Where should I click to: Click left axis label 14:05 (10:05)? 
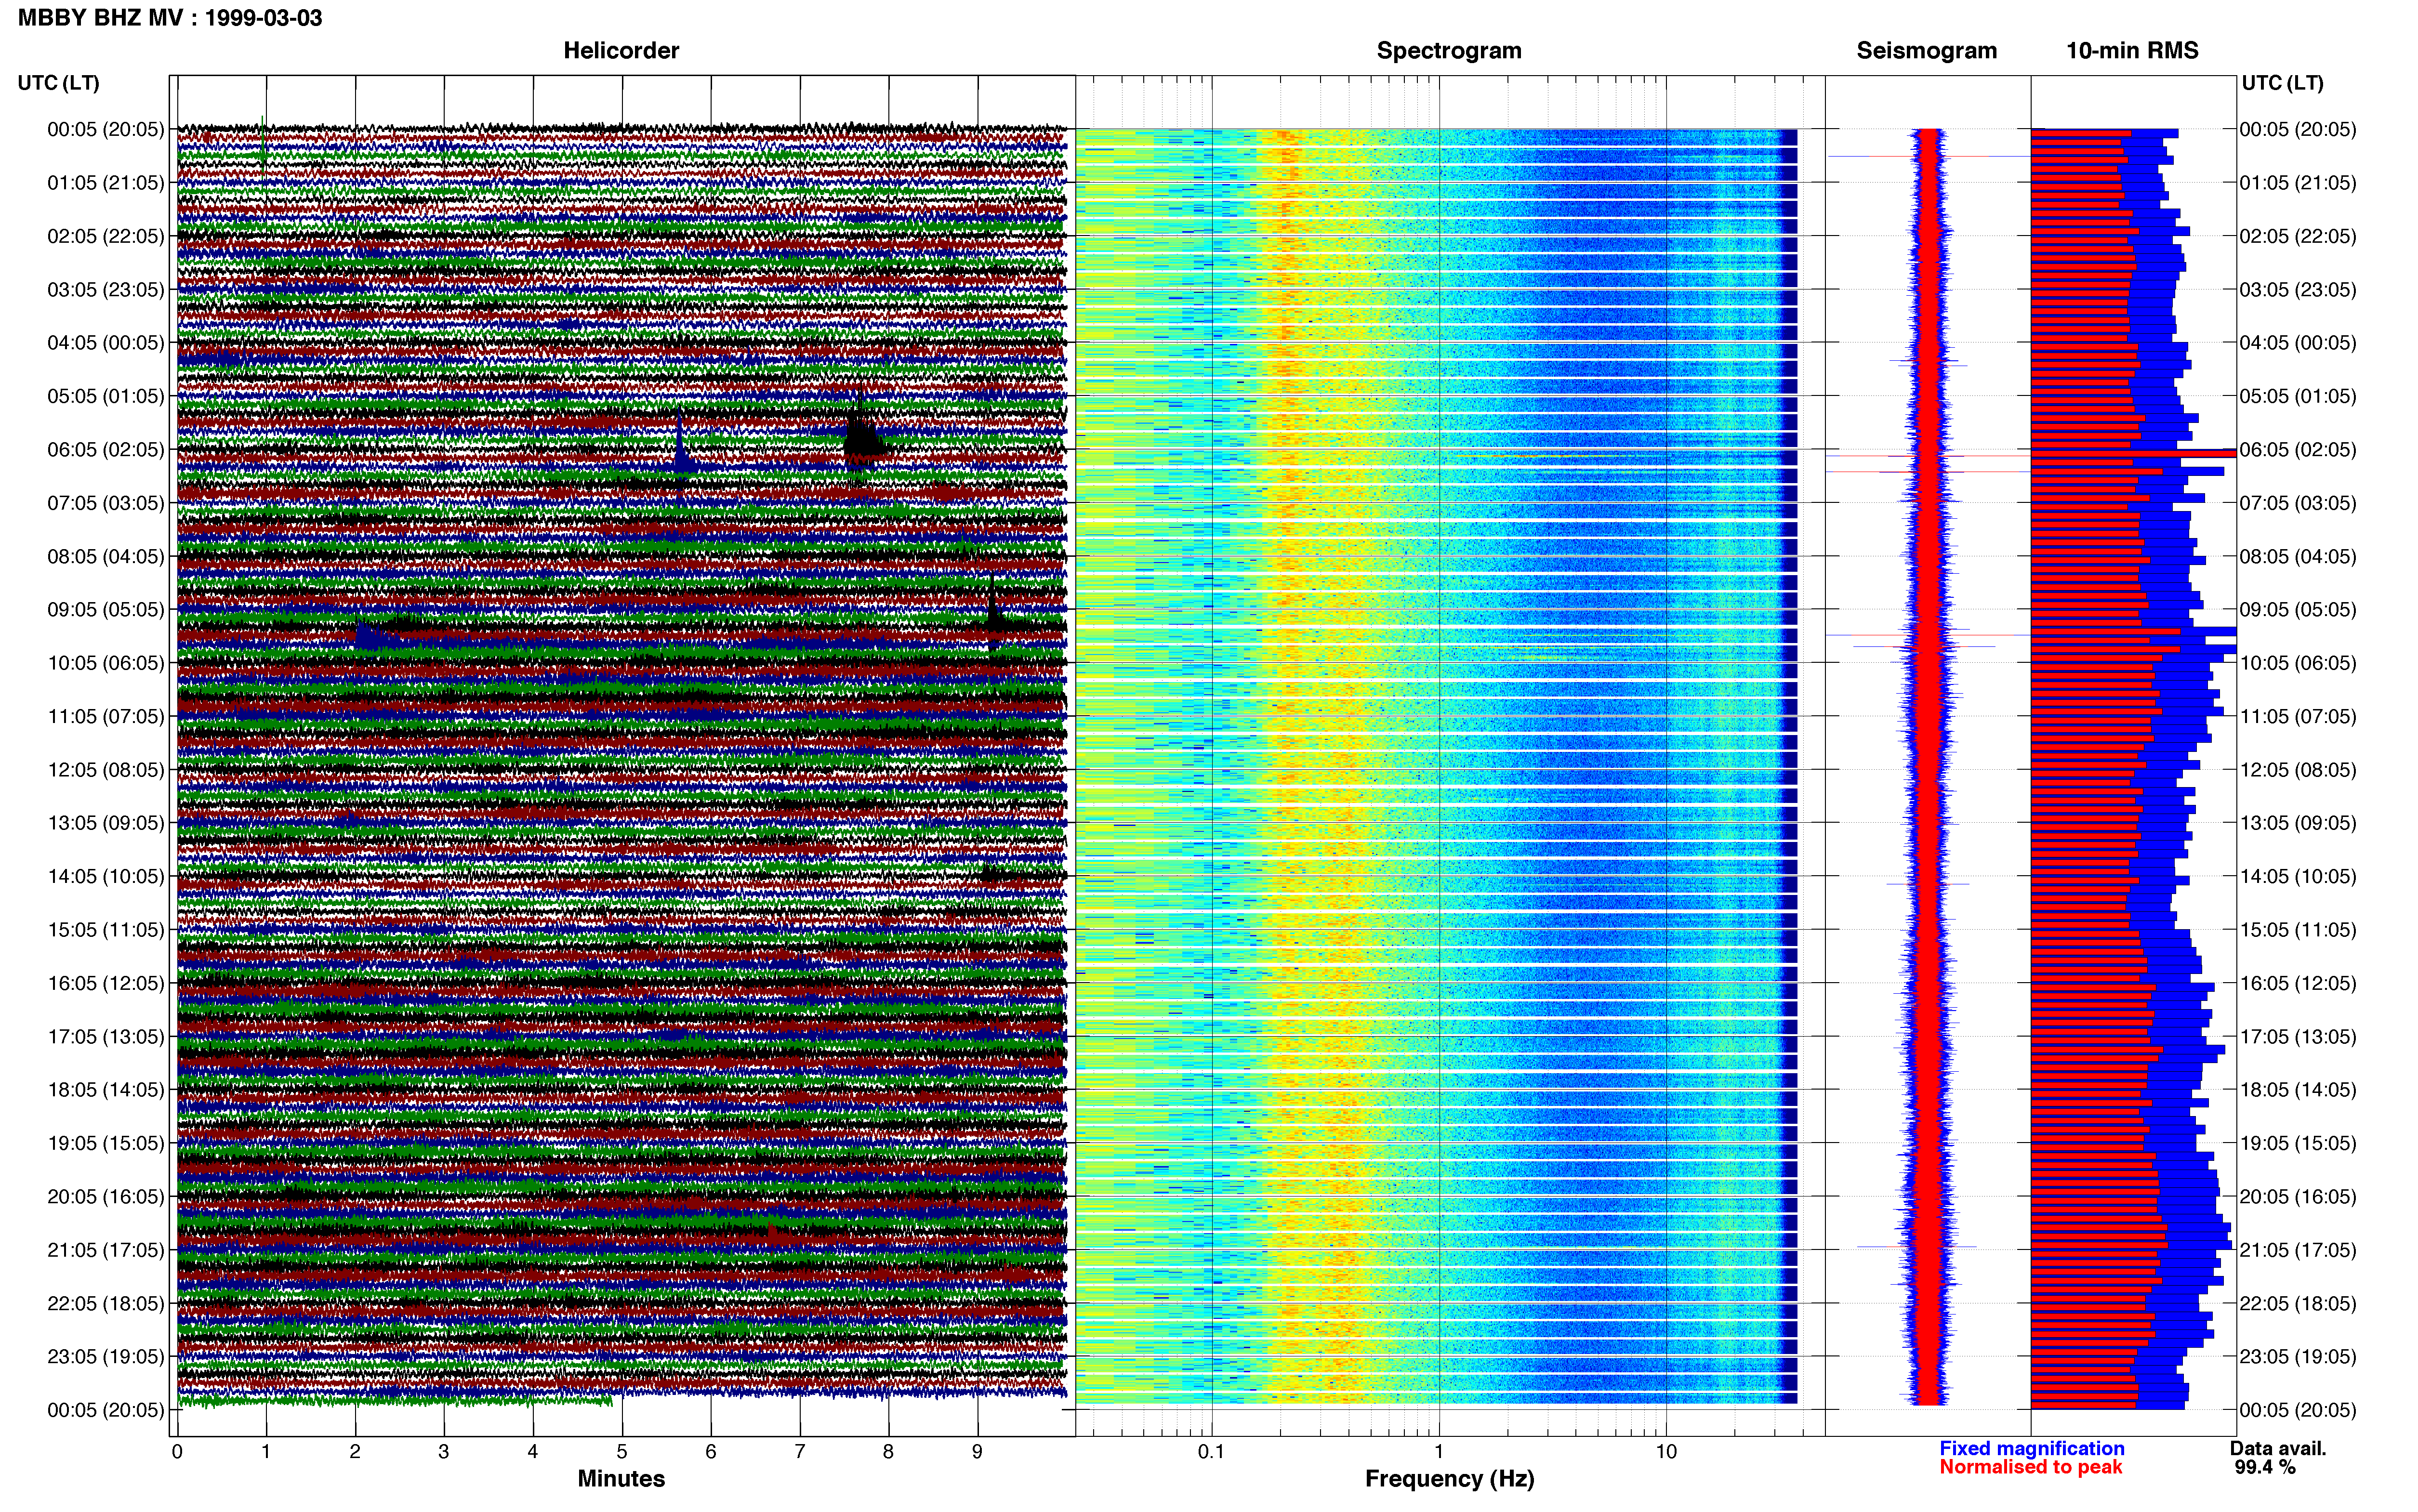click(106, 876)
